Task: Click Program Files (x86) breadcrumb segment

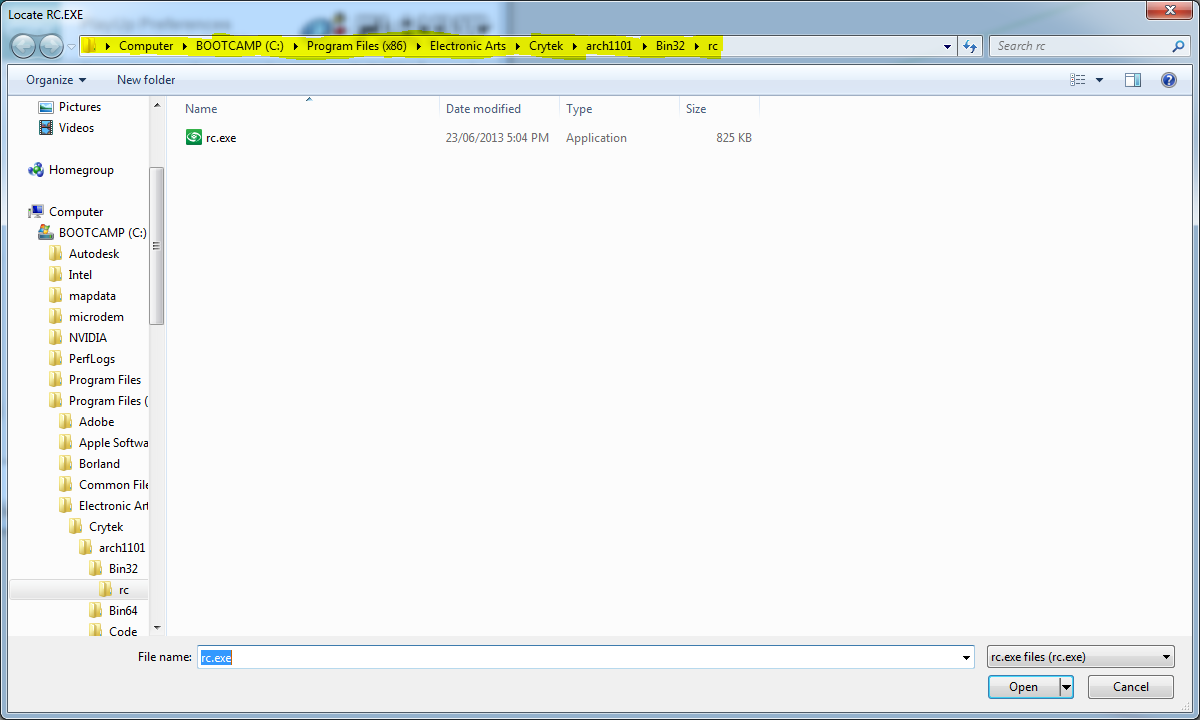Action: pyautogui.click(x=356, y=46)
